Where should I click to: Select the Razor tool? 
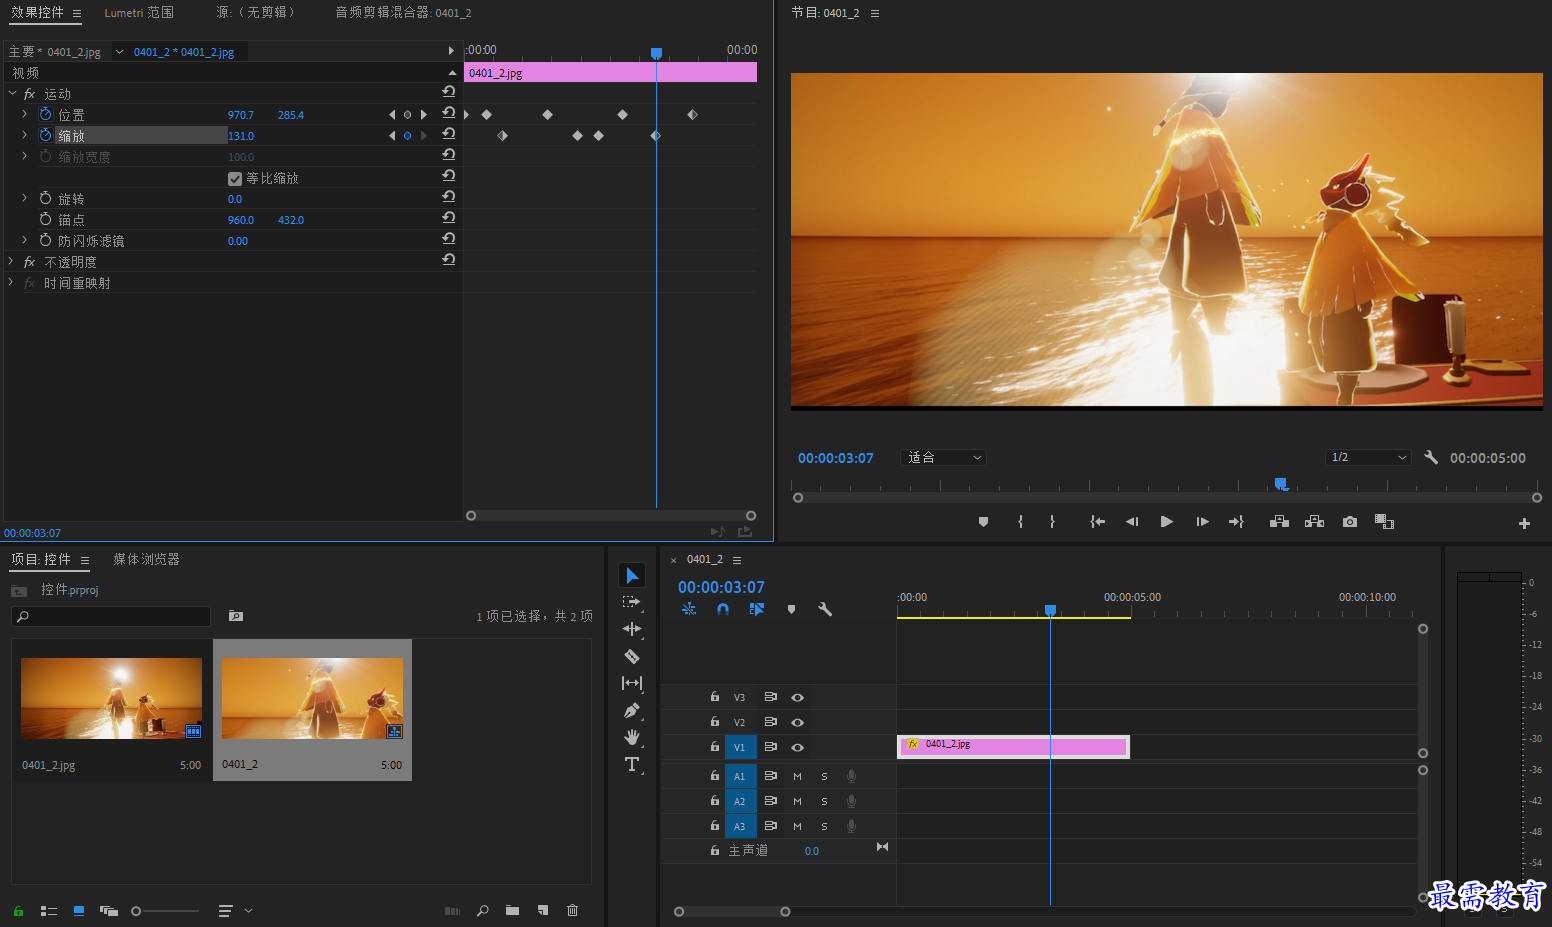point(632,656)
